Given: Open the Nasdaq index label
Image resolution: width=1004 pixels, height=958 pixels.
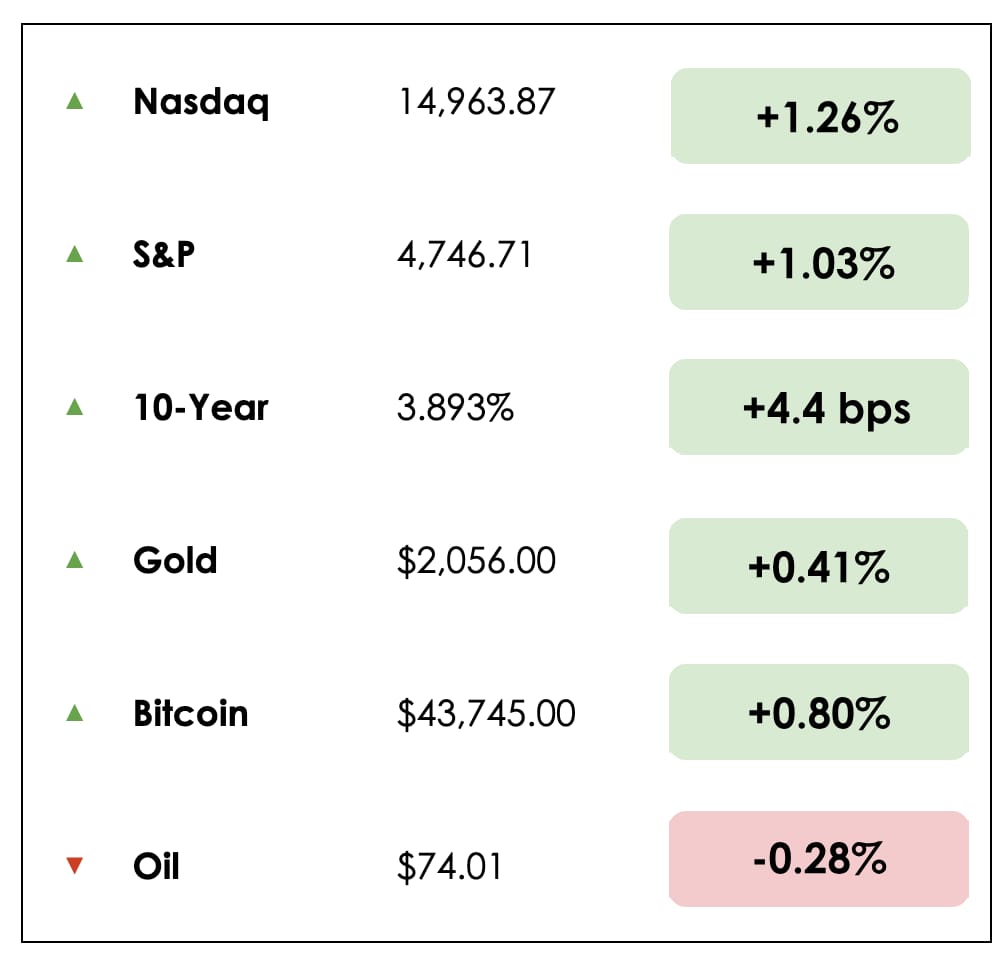Looking at the screenshot, I should [201, 101].
